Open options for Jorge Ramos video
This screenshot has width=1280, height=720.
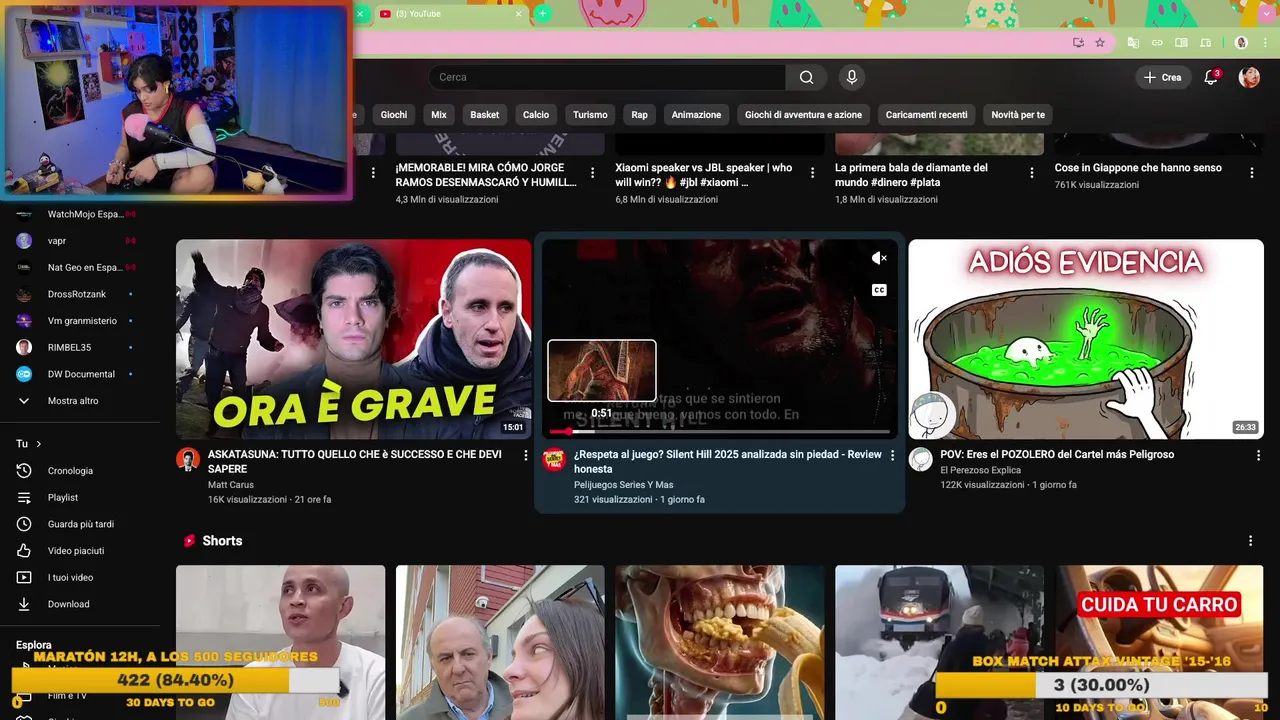tap(592, 173)
